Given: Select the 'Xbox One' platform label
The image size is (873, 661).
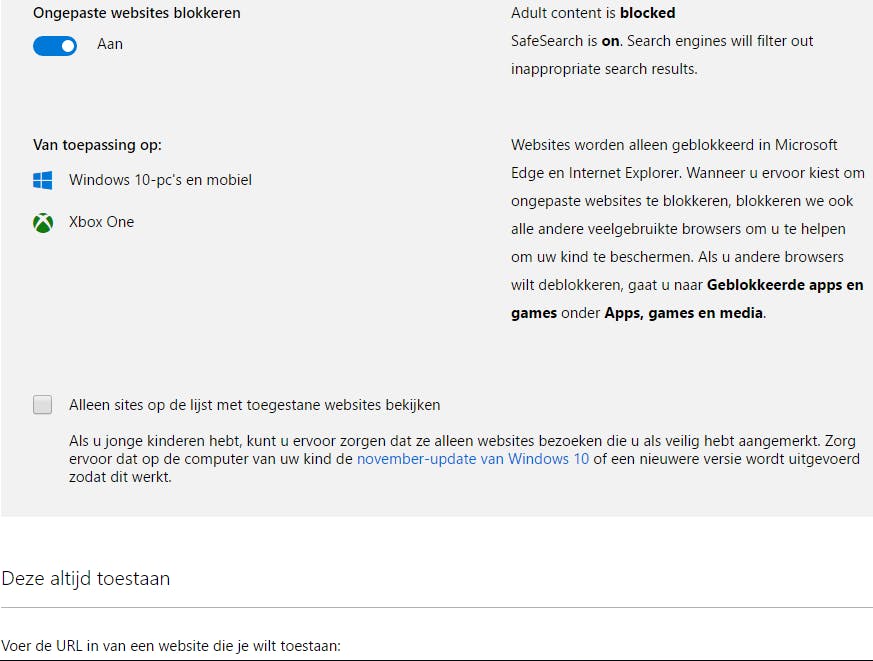Looking at the screenshot, I should pos(101,222).
